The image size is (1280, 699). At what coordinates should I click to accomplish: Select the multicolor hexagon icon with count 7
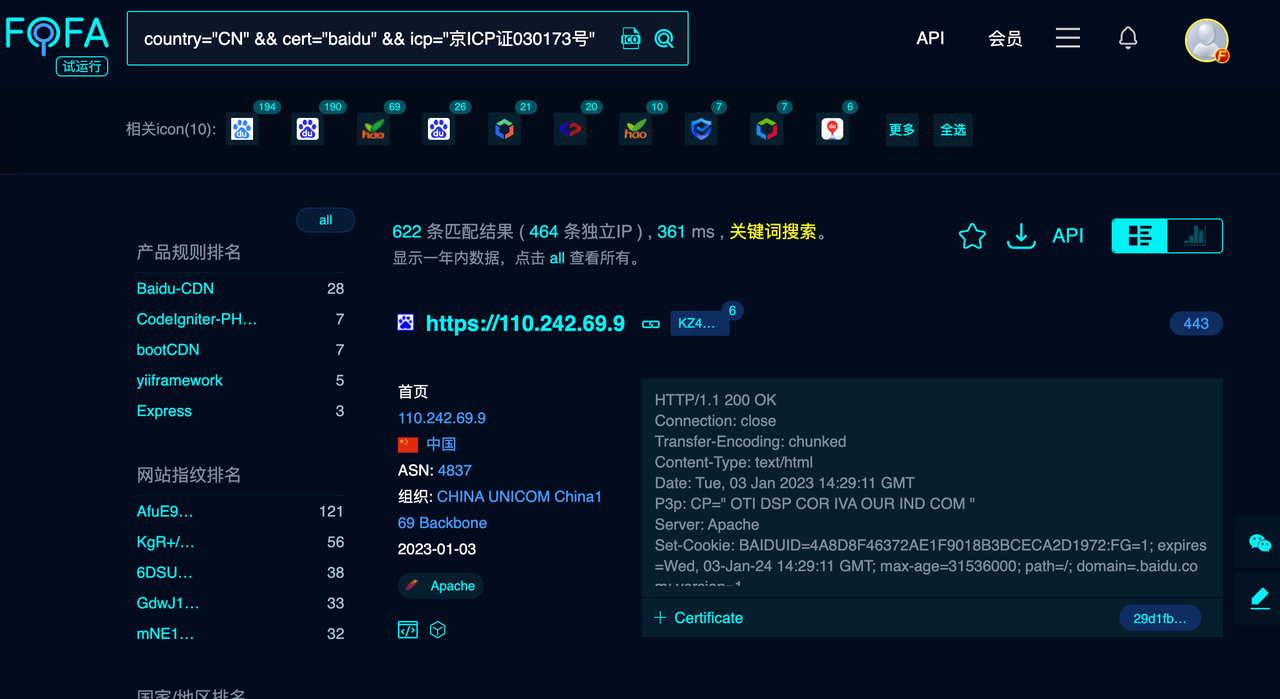pyautogui.click(x=767, y=129)
